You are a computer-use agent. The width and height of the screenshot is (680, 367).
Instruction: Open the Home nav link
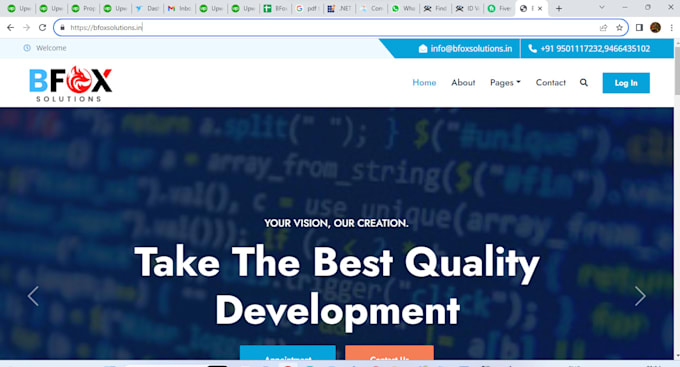(424, 82)
